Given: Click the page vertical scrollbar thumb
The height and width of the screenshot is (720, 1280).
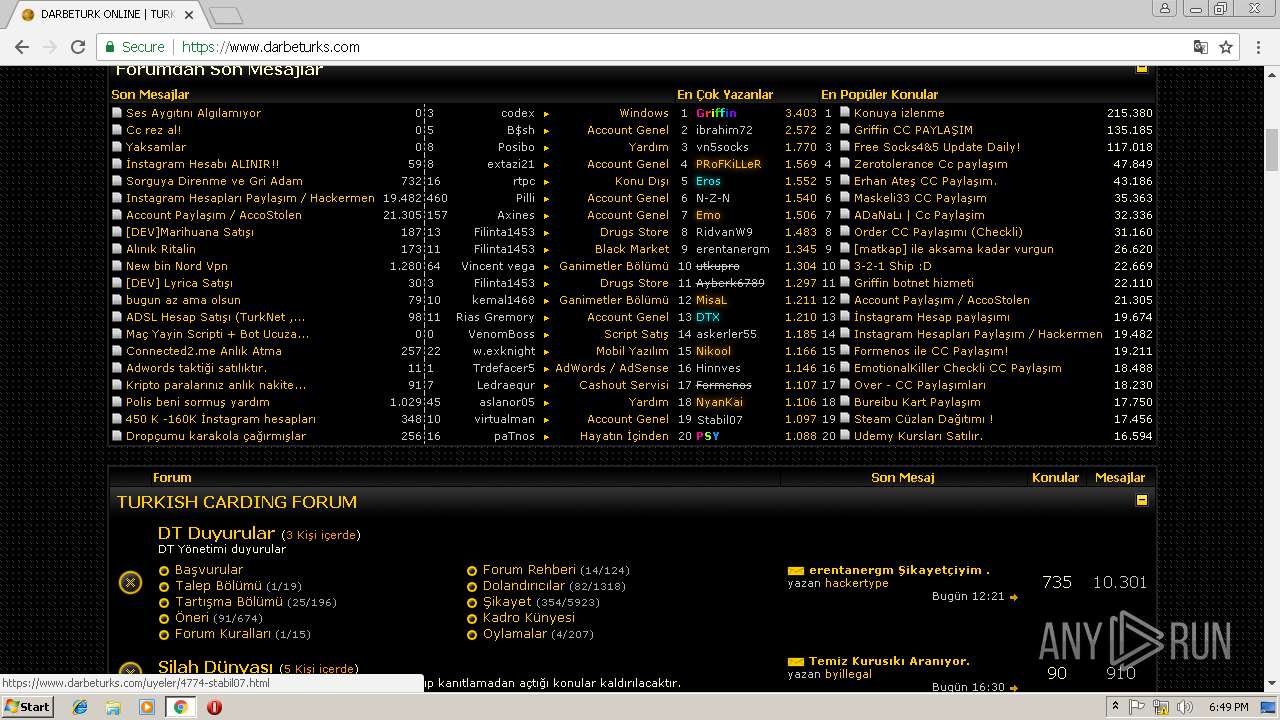Looking at the screenshot, I should click(1272, 150).
